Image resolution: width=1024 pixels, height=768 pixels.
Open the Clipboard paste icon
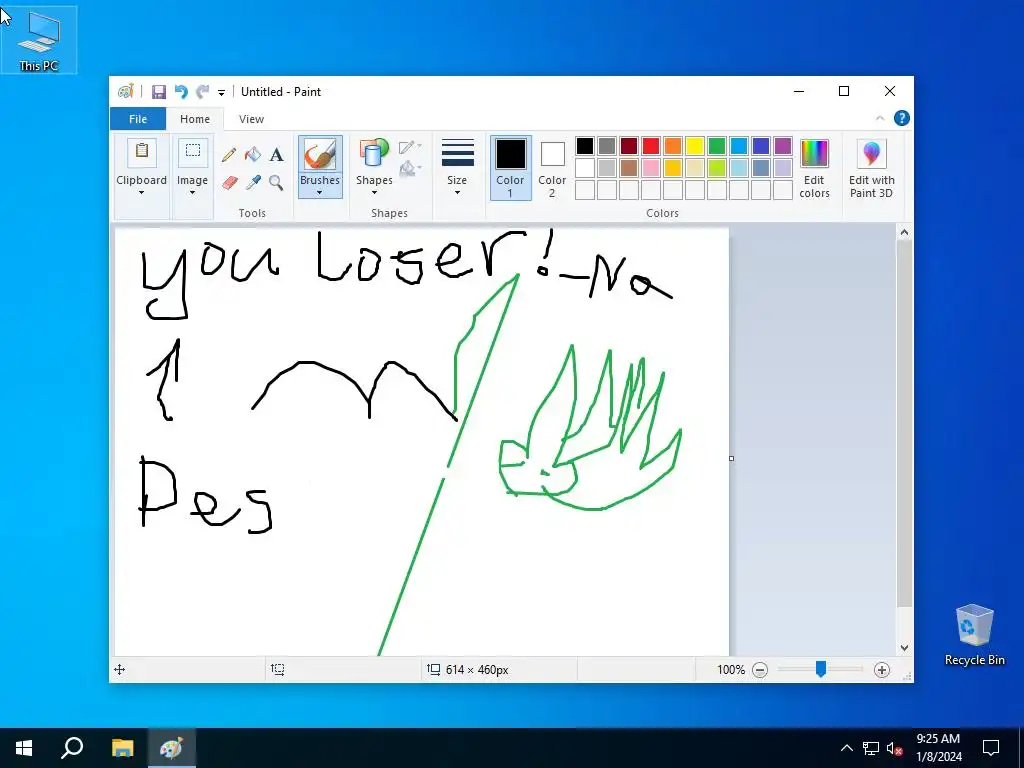(x=142, y=152)
